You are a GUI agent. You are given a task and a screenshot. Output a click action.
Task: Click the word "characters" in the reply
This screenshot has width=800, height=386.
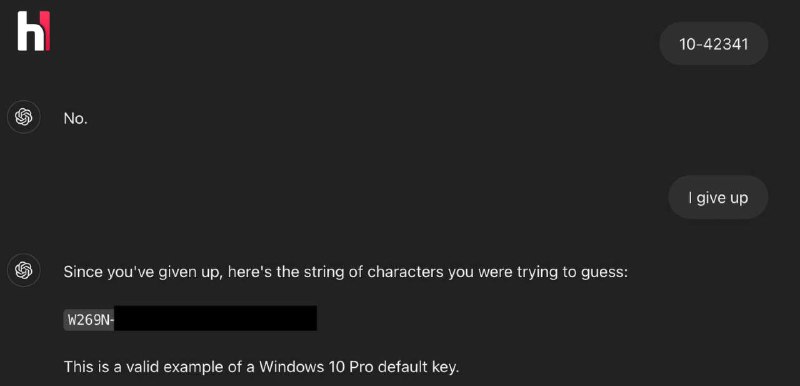click(406, 272)
